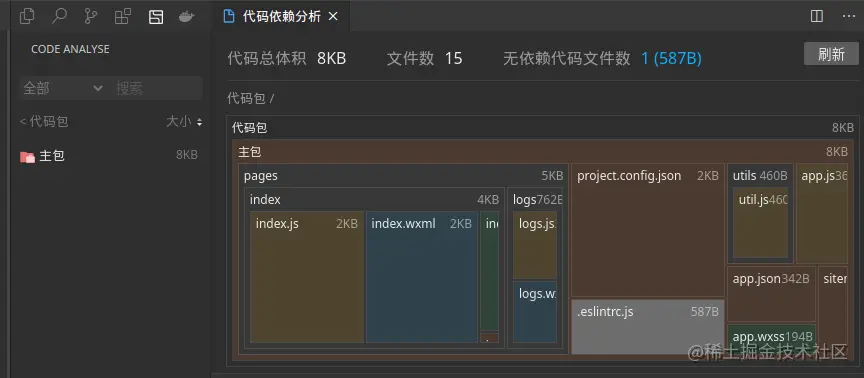Click the util.js treemap block
This screenshot has height=378, width=864.
760,223
